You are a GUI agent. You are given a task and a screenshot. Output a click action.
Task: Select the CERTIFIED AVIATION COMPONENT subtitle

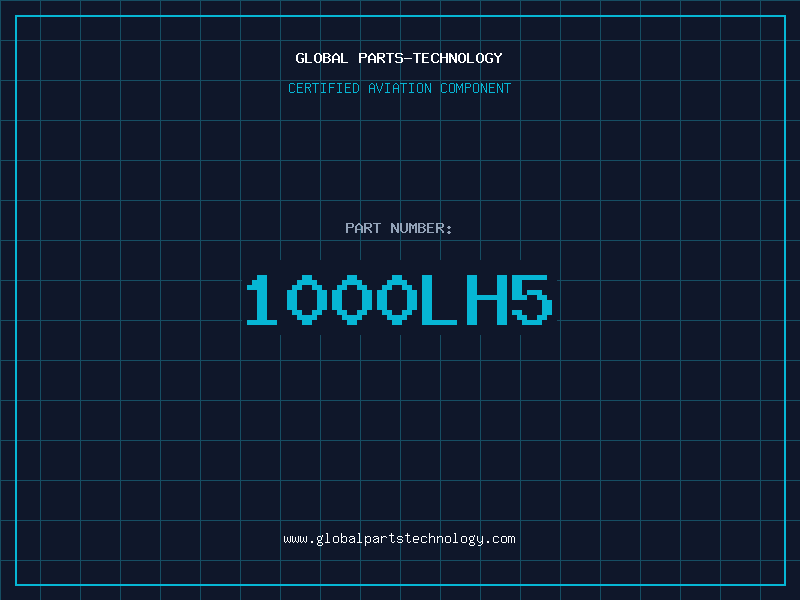[399, 88]
